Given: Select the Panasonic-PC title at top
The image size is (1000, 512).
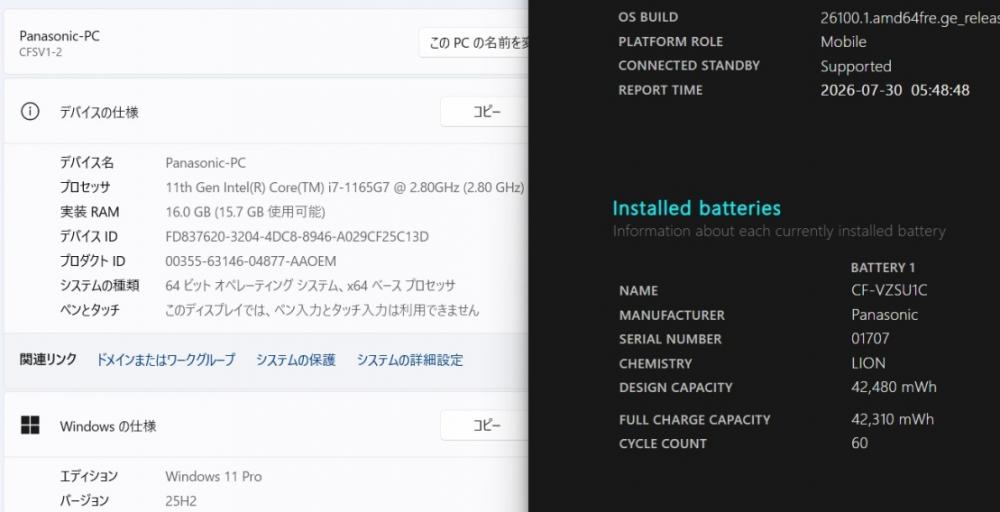Looking at the screenshot, I should click(59, 36).
